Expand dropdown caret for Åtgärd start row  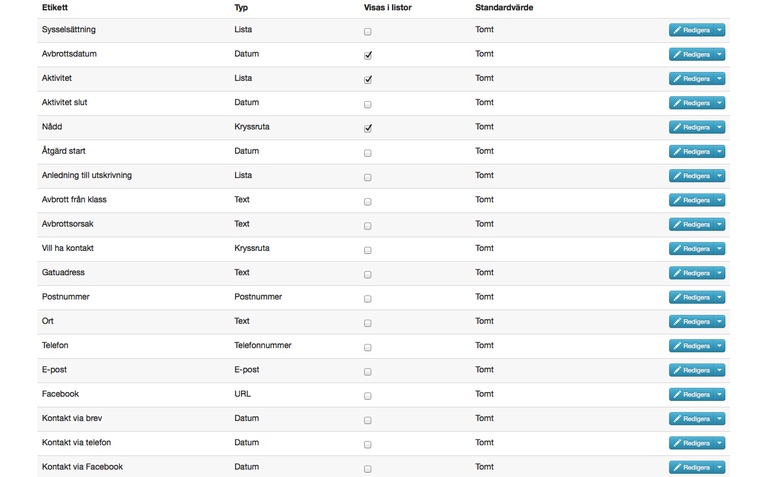[x=719, y=152]
